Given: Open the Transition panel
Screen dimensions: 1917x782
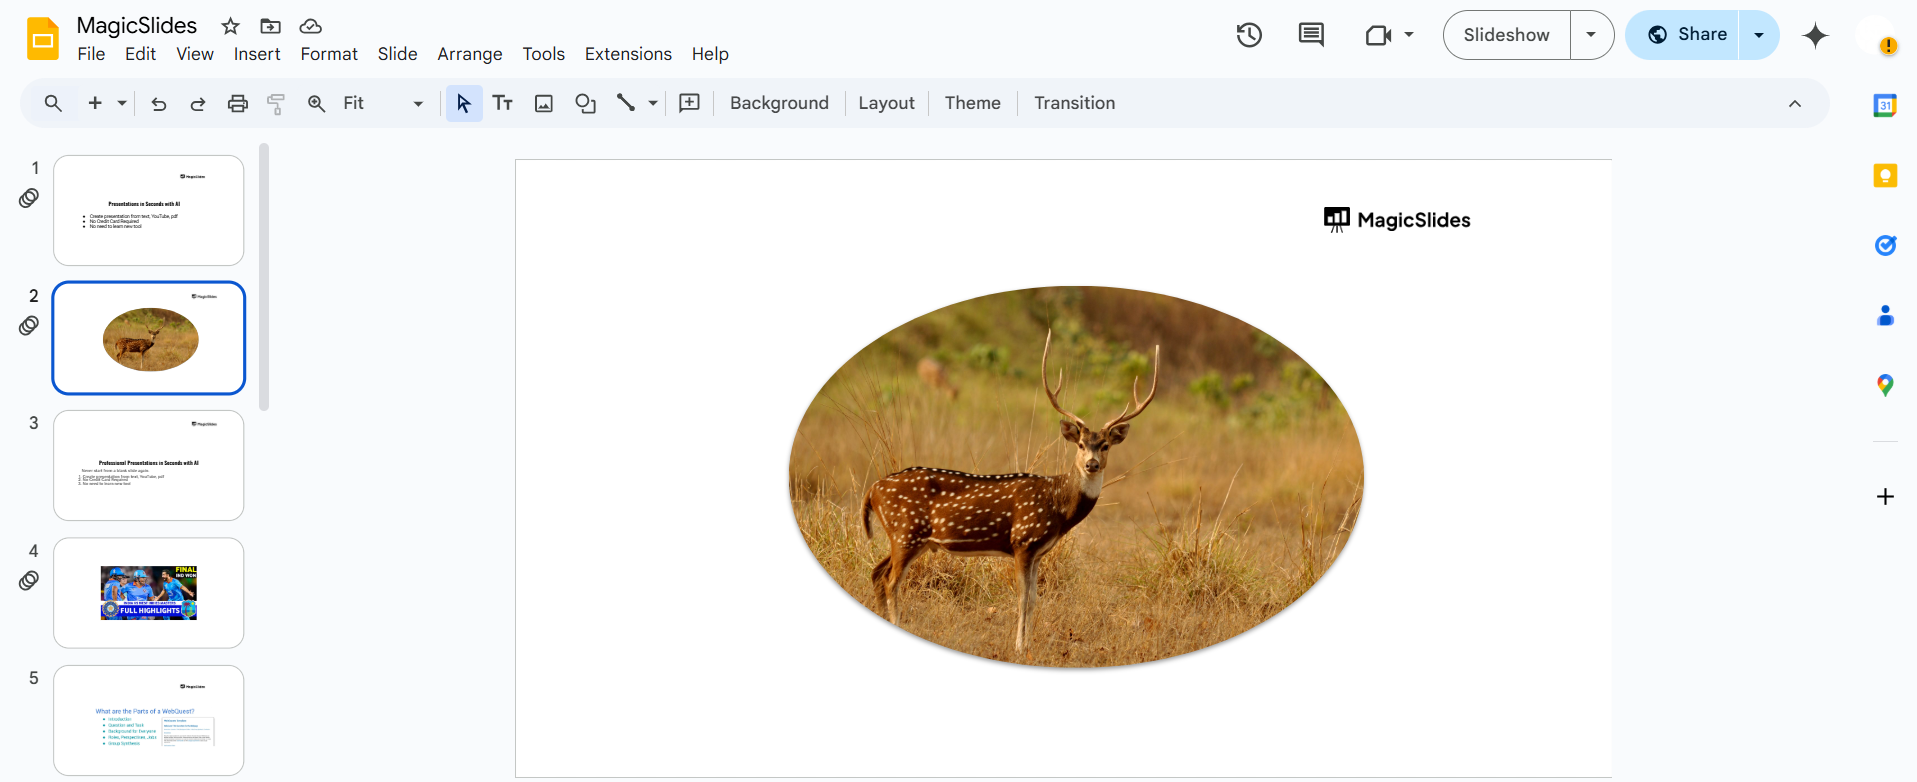Looking at the screenshot, I should pyautogui.click(x=1074, y=103).
